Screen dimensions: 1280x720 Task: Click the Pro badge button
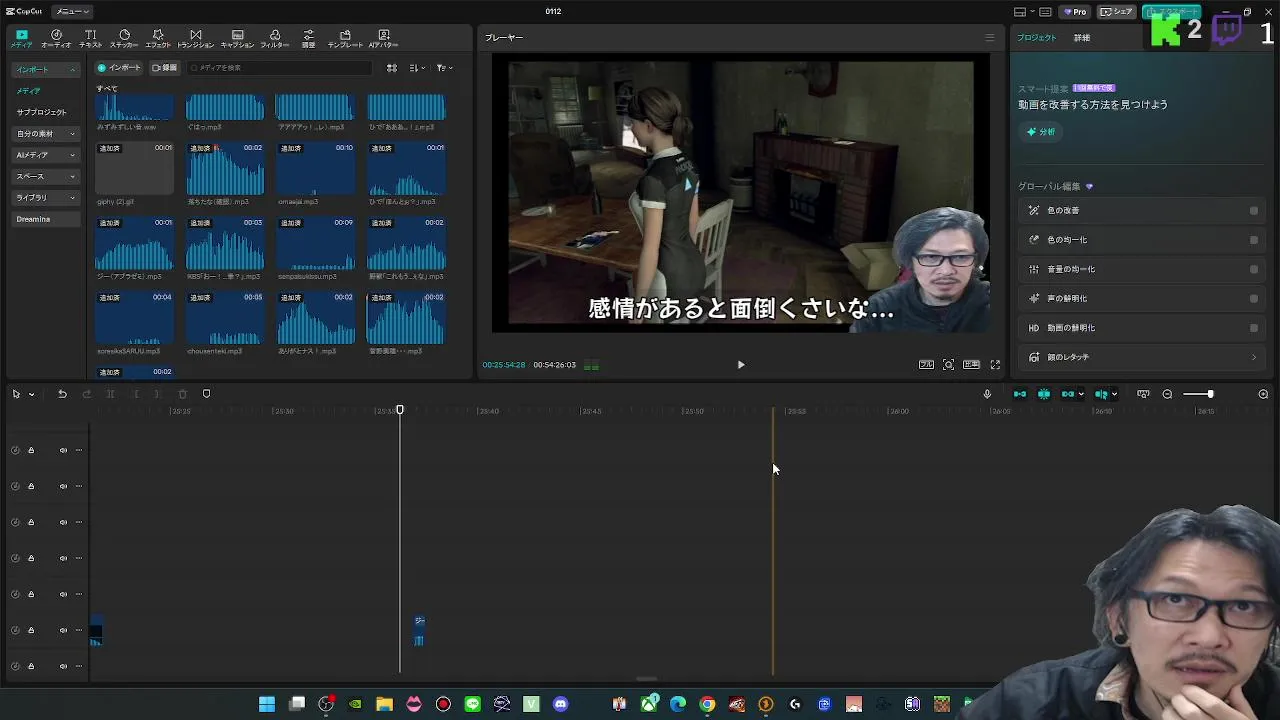(1075, 12)
